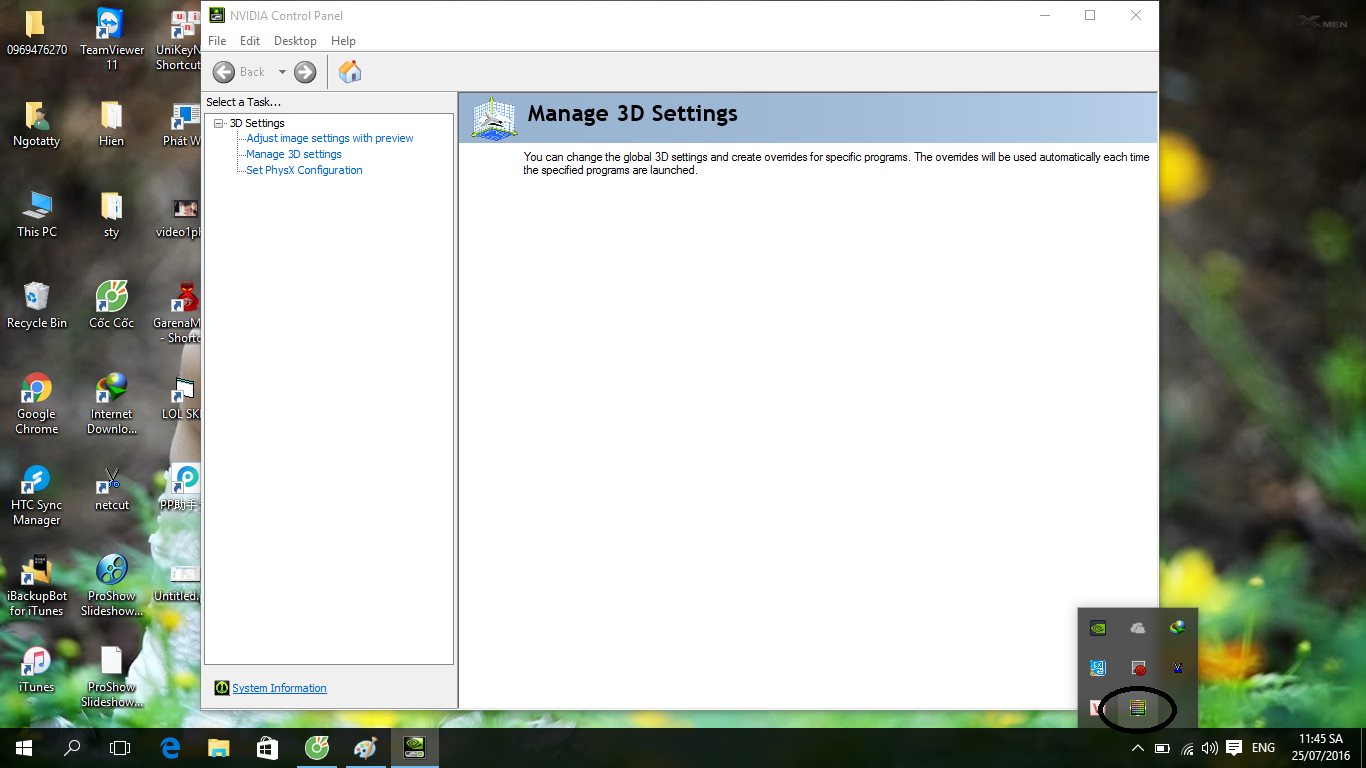Select the Google Chrome desktop shortcut

pyautogui.click(x=37, y=404)
